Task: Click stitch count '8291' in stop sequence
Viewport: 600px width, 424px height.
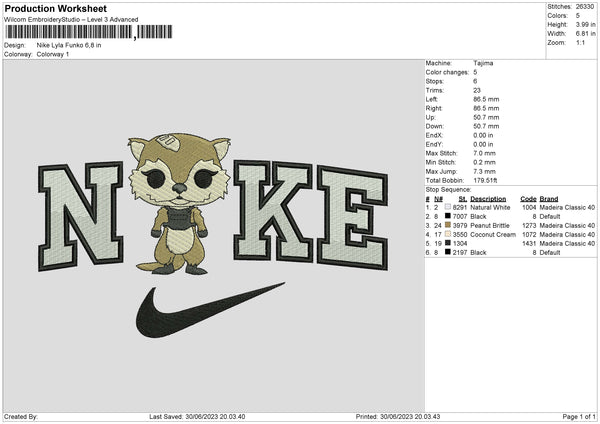Action: click(460, 207)
